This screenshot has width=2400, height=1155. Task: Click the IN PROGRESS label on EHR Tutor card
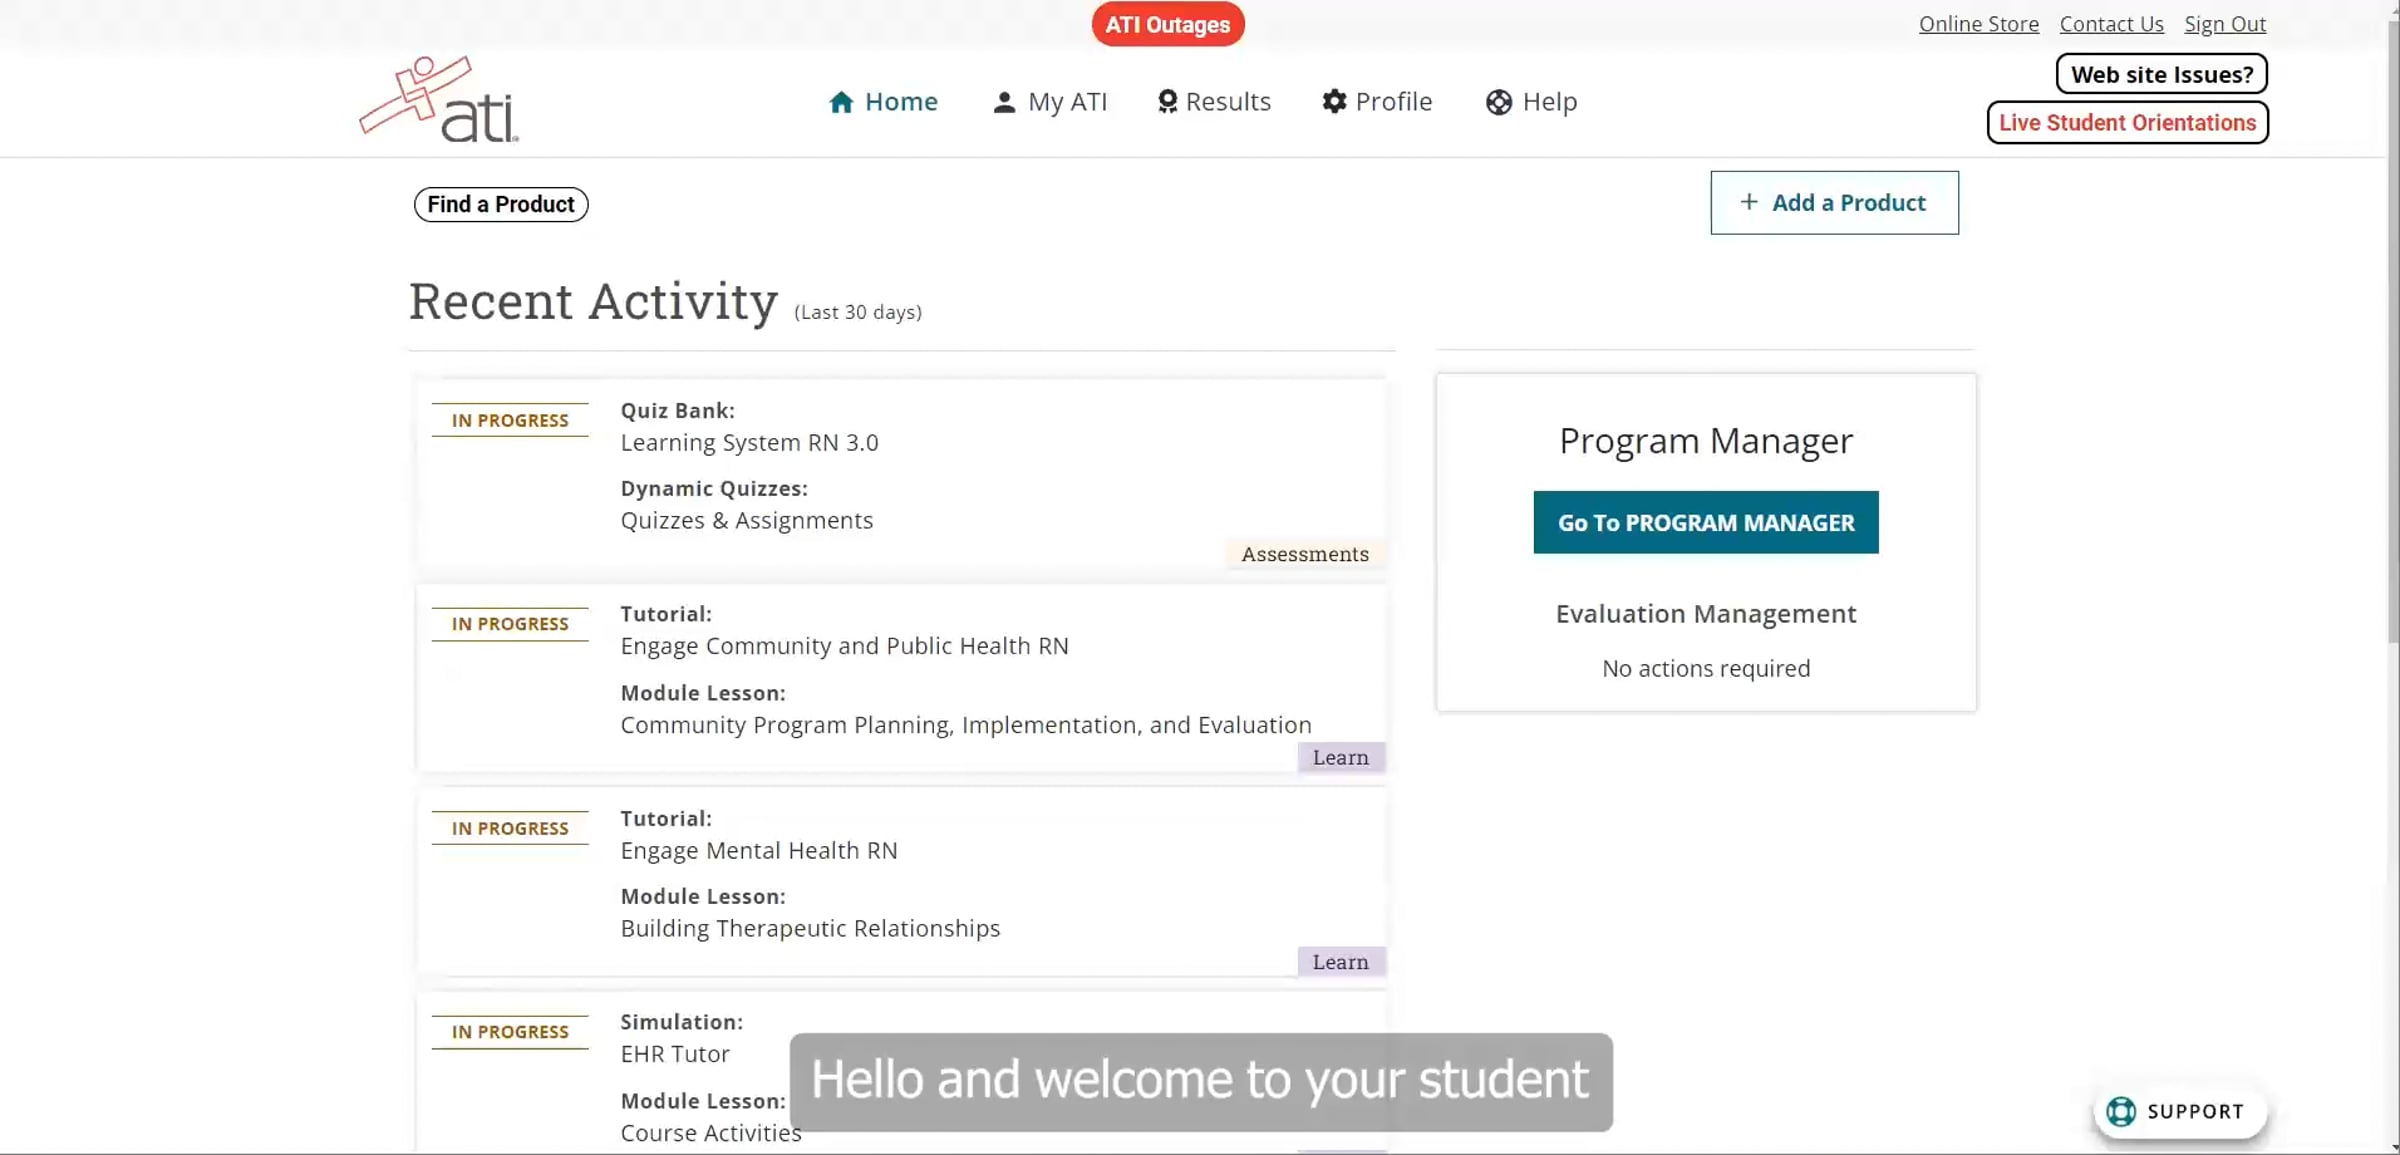[x=510, y=1032]
